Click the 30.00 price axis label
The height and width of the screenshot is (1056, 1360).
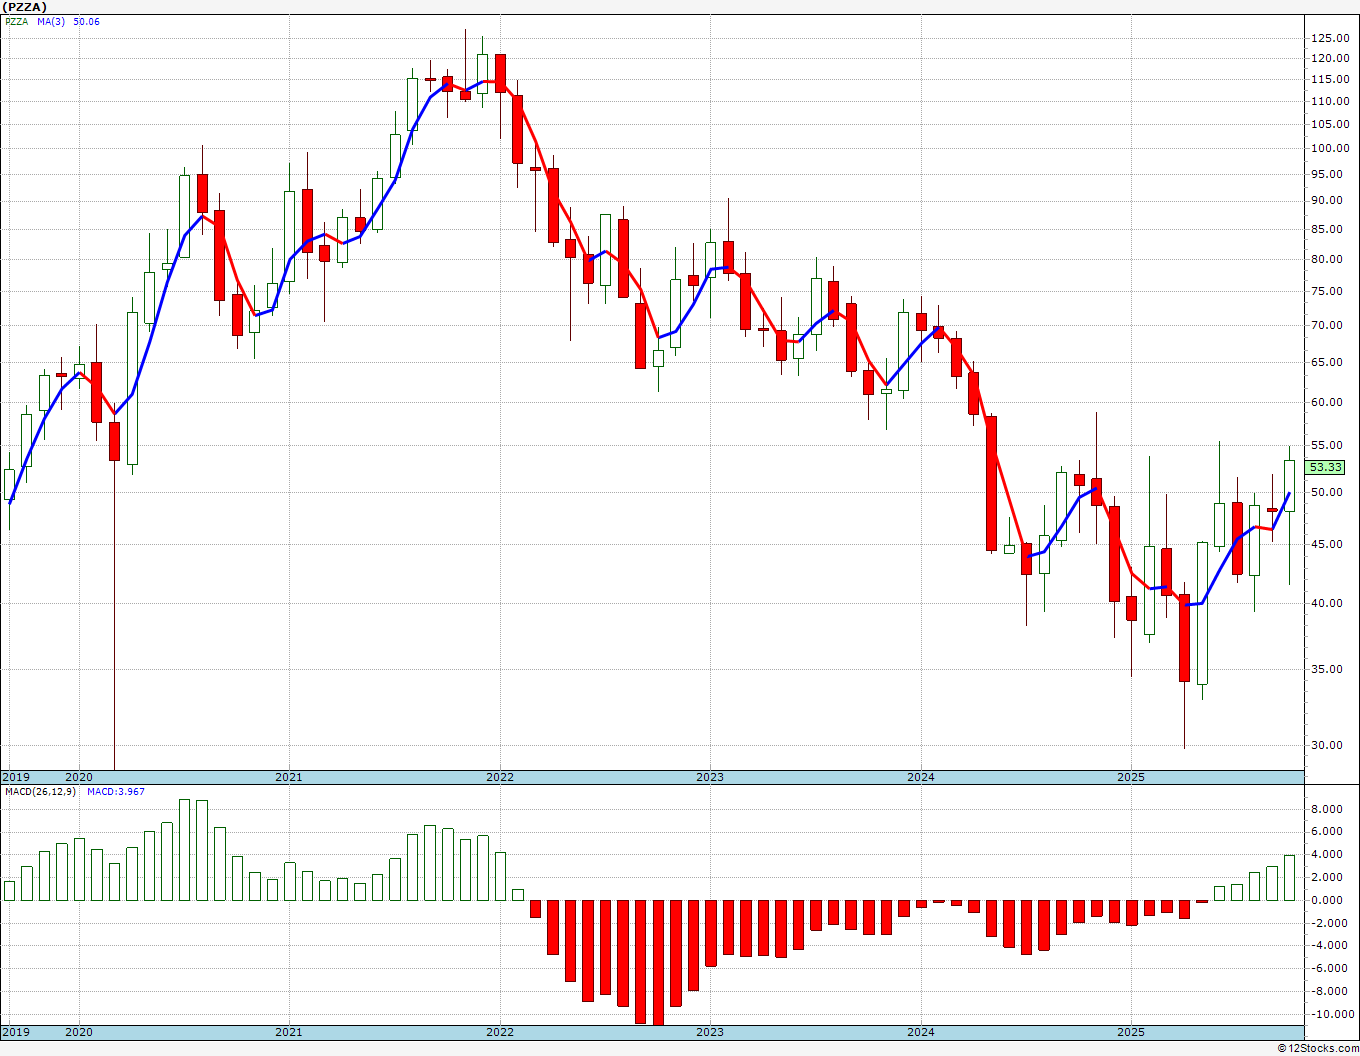coord(1328,745)
